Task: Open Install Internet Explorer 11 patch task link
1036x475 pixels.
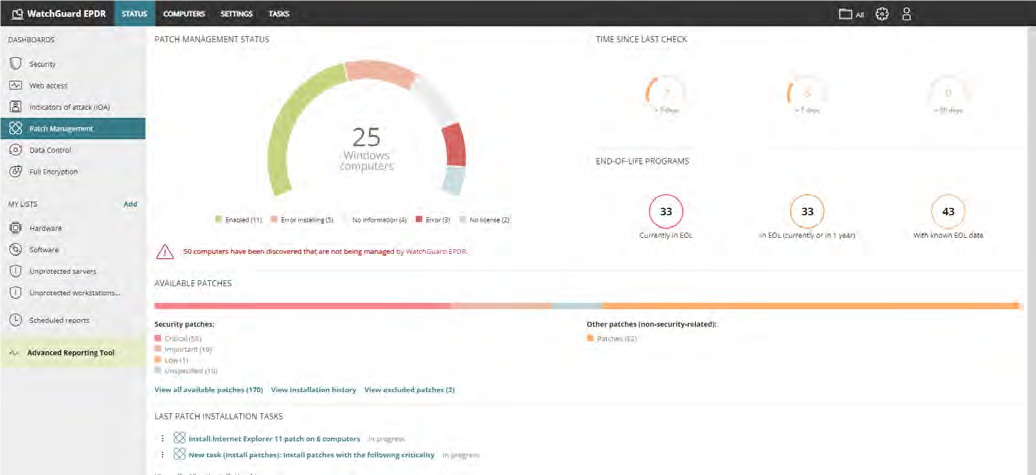Action: tap(274, 438)
